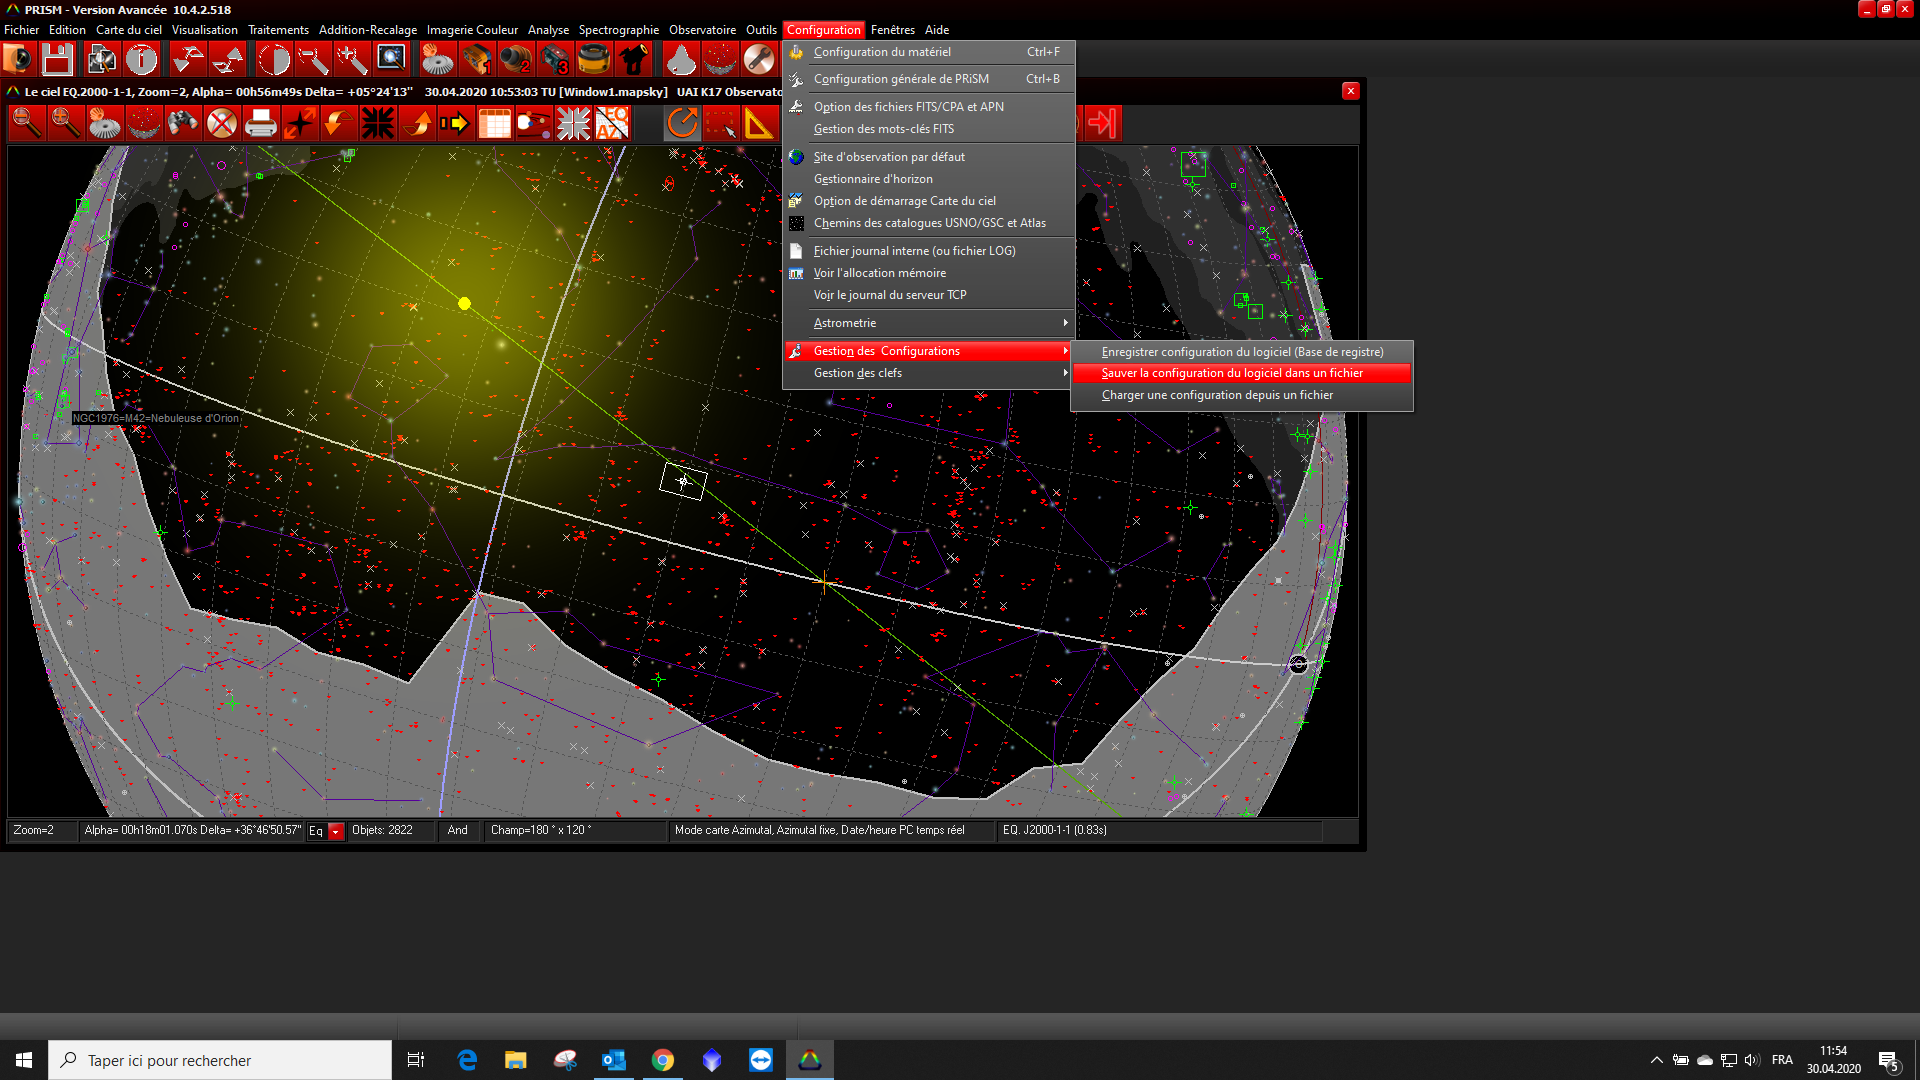Screen dimensions: 1920x1080
Task: Choose Configuration générale de PRiSM
Action: click(901, 79)
